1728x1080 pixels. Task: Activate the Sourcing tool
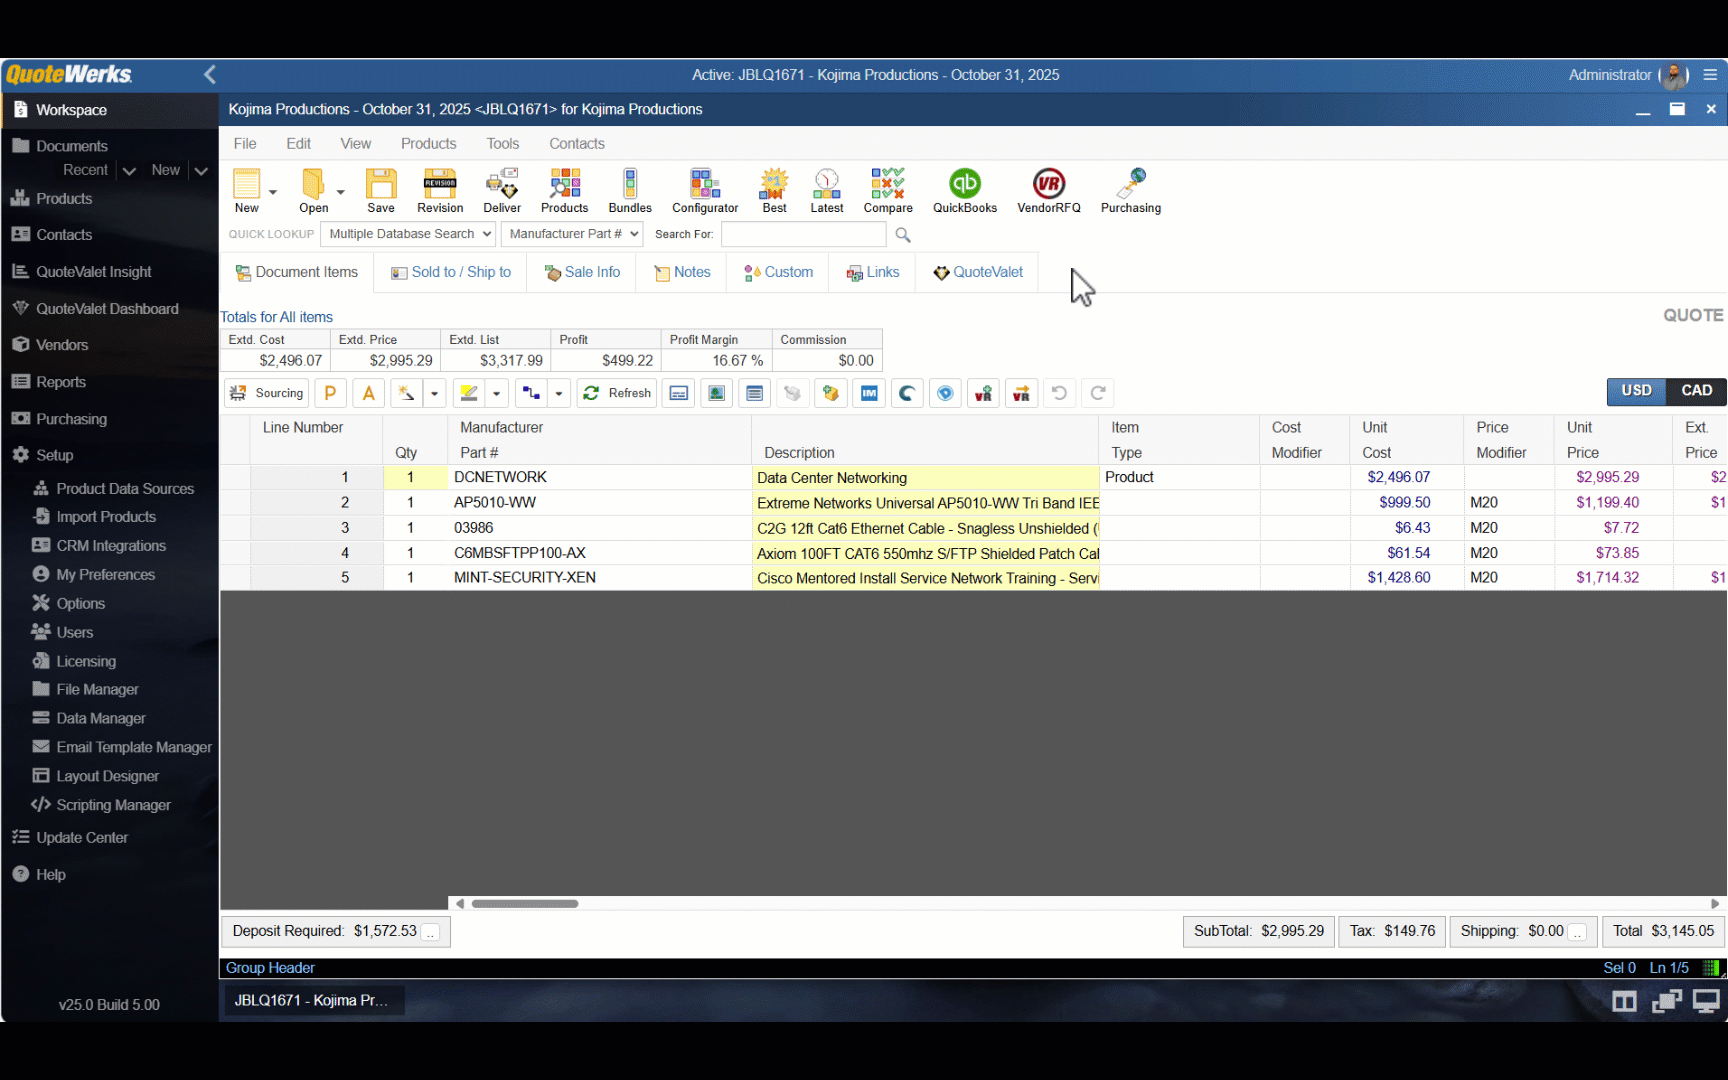[x=265, y=393]
